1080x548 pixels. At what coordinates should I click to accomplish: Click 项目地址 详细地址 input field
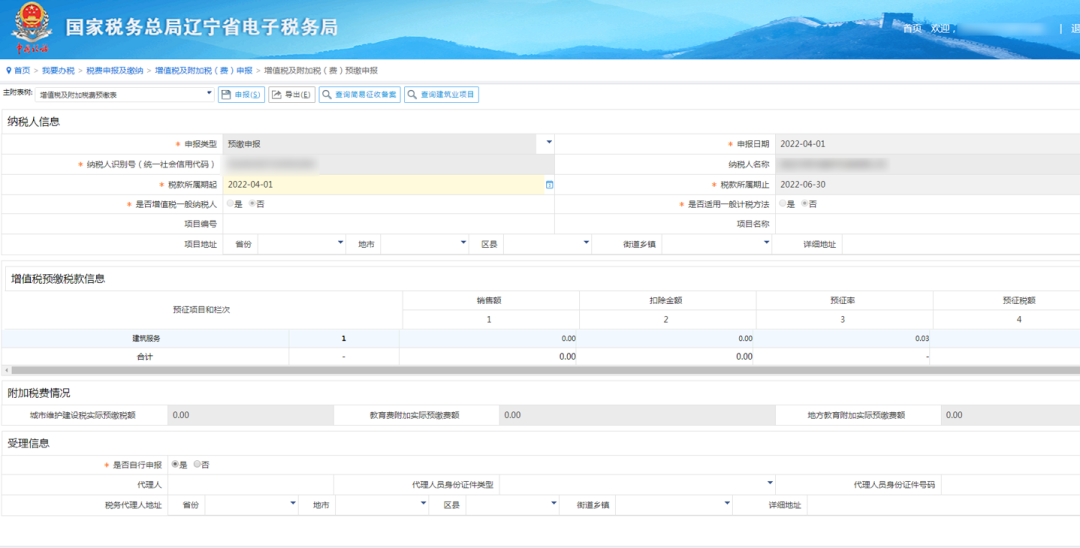click(x=961, y=244)
